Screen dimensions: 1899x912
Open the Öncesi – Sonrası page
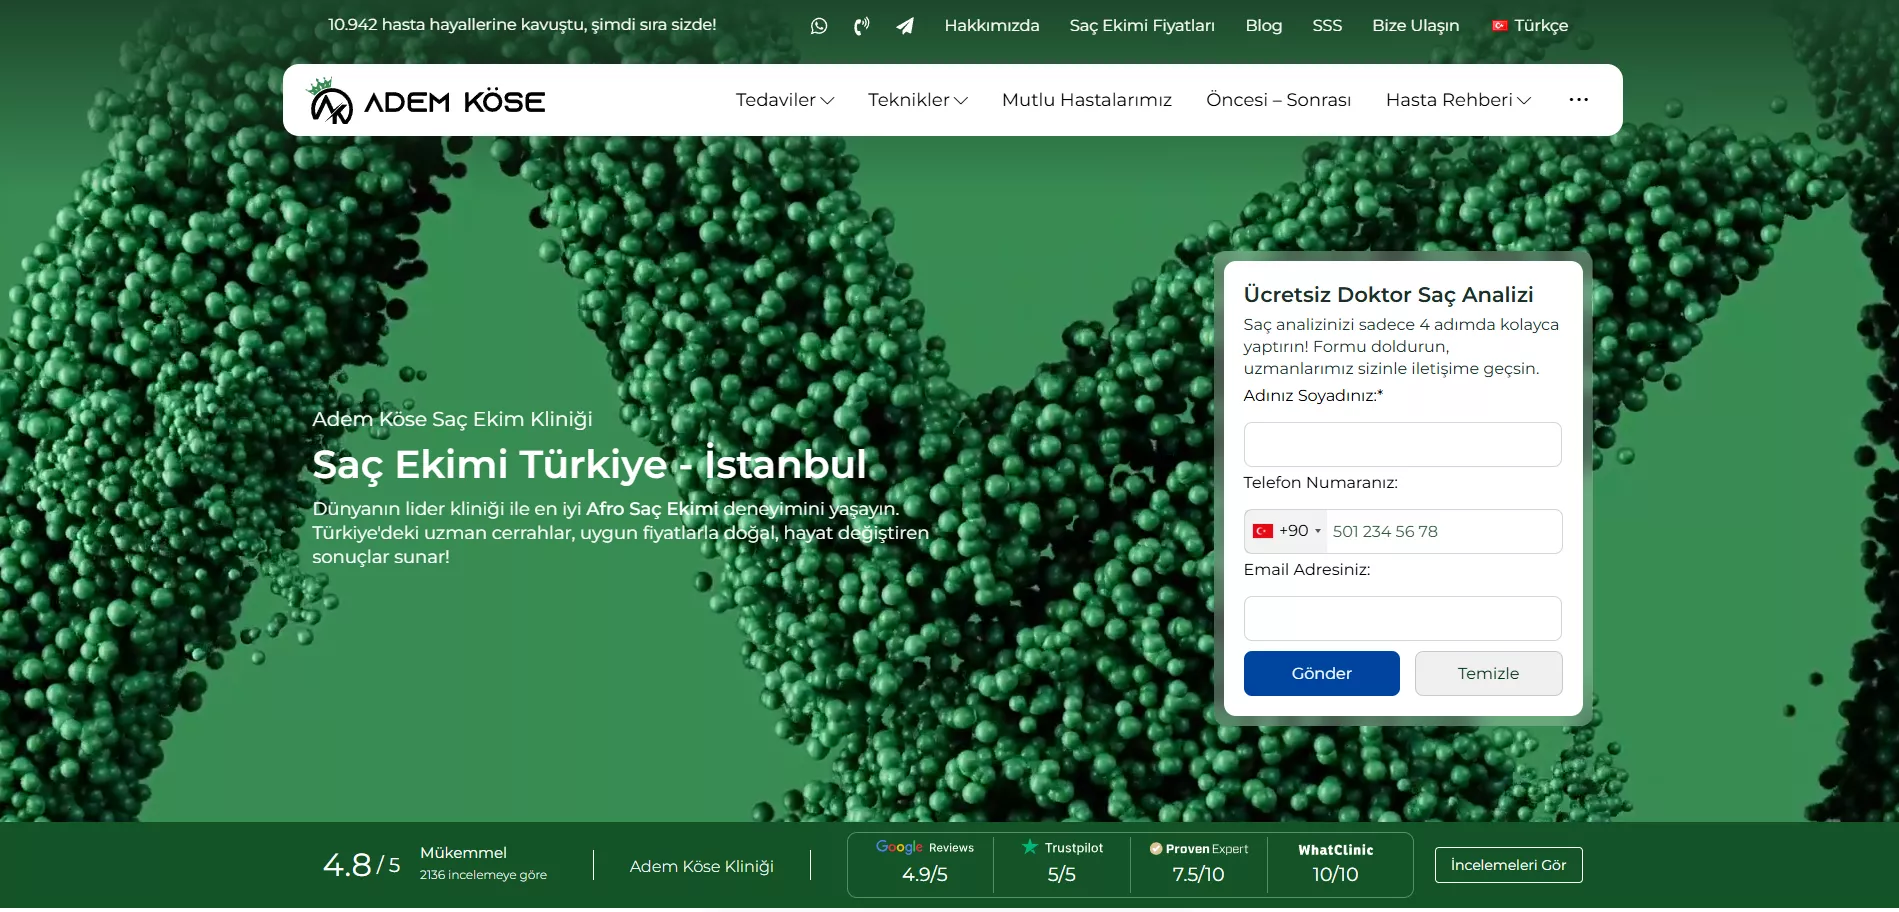(1278, 100)
